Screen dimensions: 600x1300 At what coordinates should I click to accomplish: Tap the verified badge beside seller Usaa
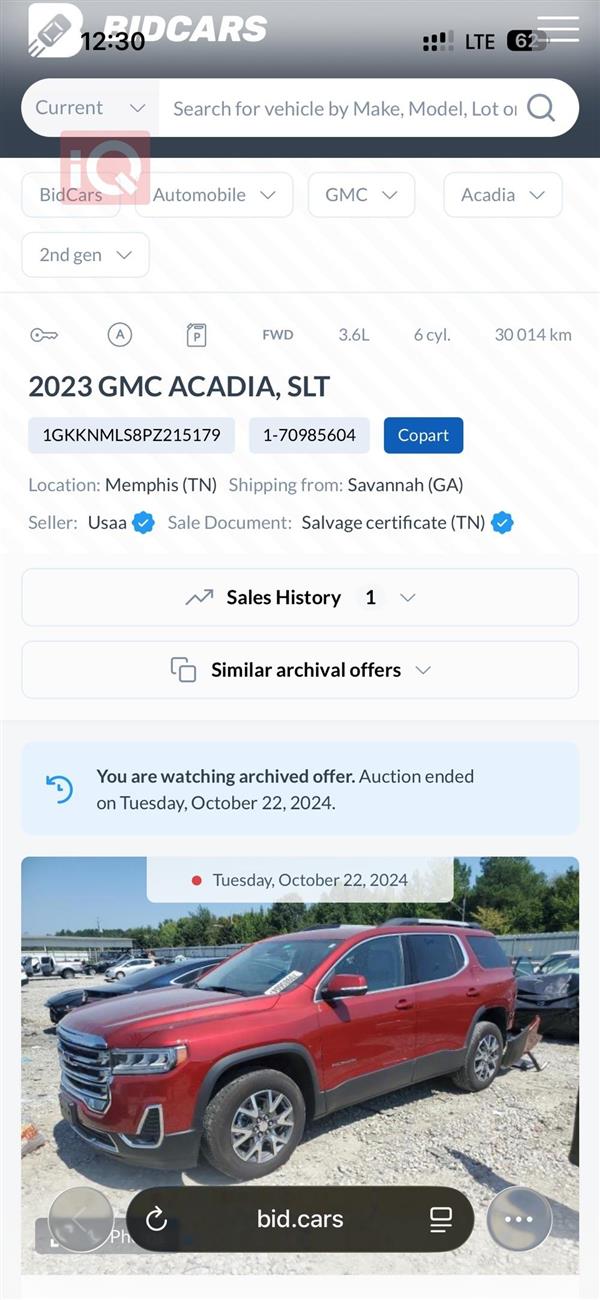pos(144,522)
